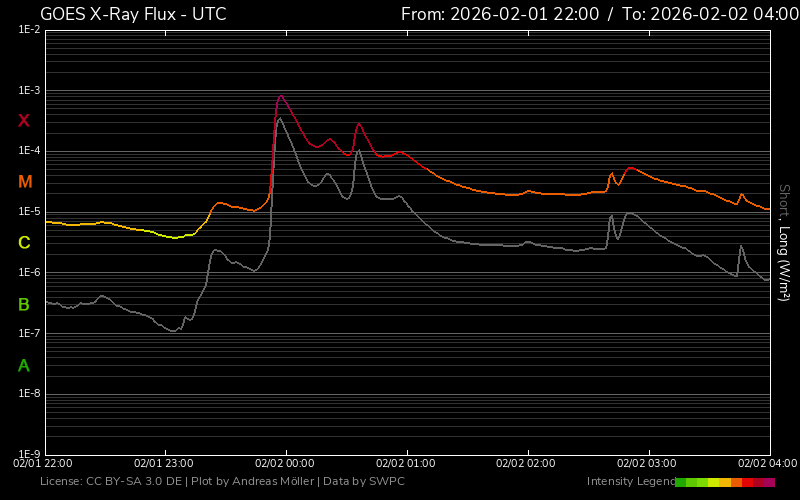800x500 pixels.
Task: Select the 02/02 02:00 time axis label
Action: 526,464
